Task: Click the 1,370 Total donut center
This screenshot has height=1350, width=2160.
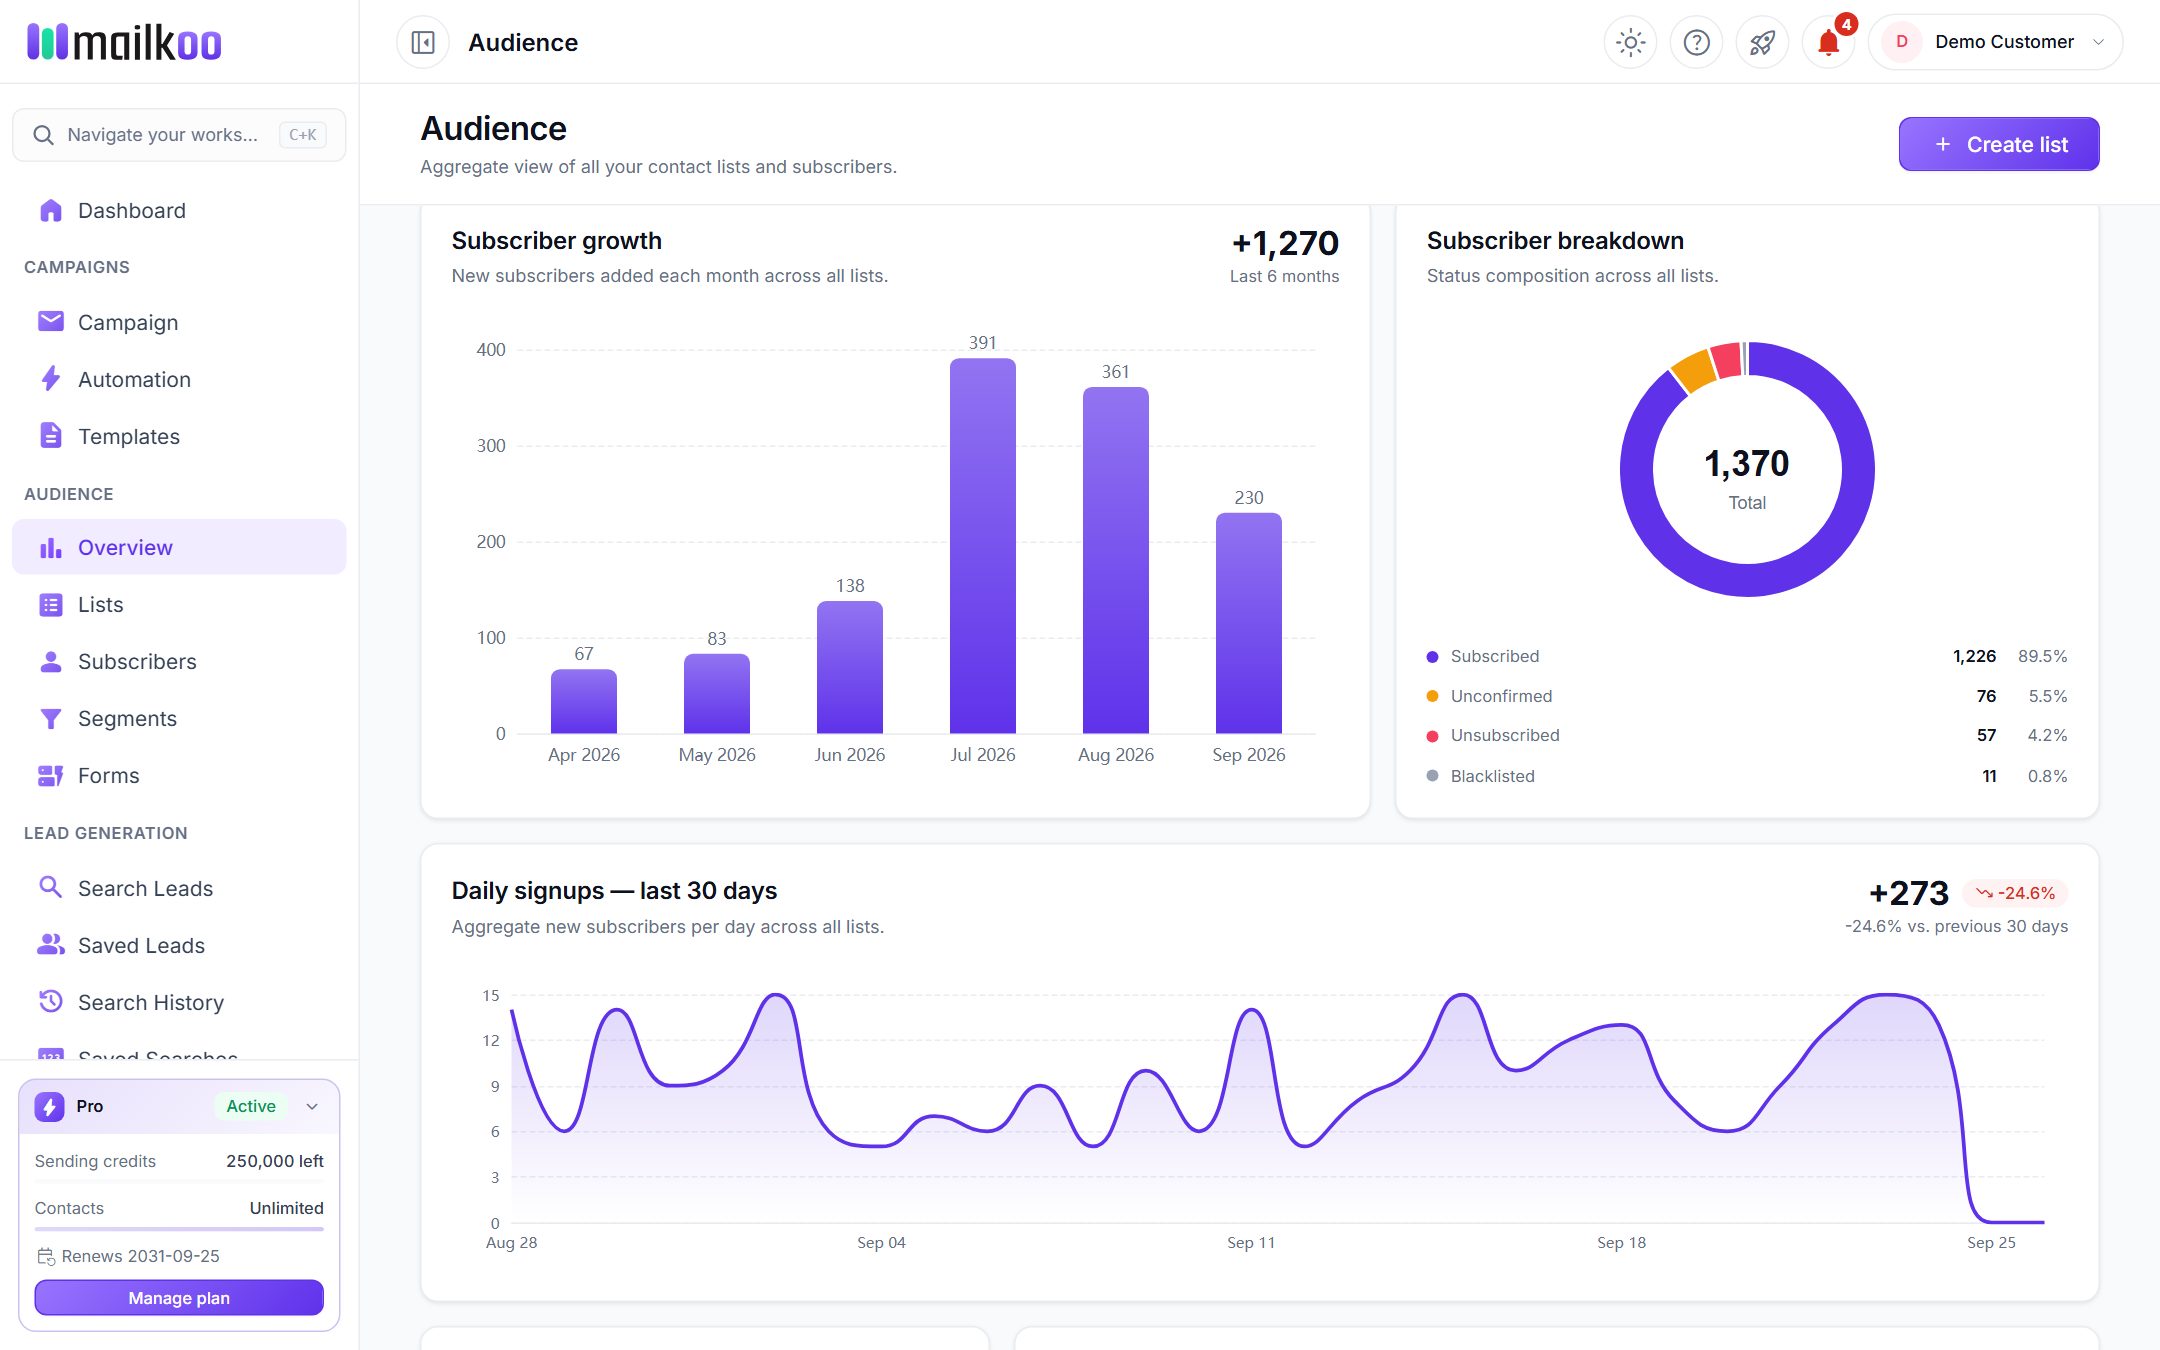Action: pos(1747,477)
